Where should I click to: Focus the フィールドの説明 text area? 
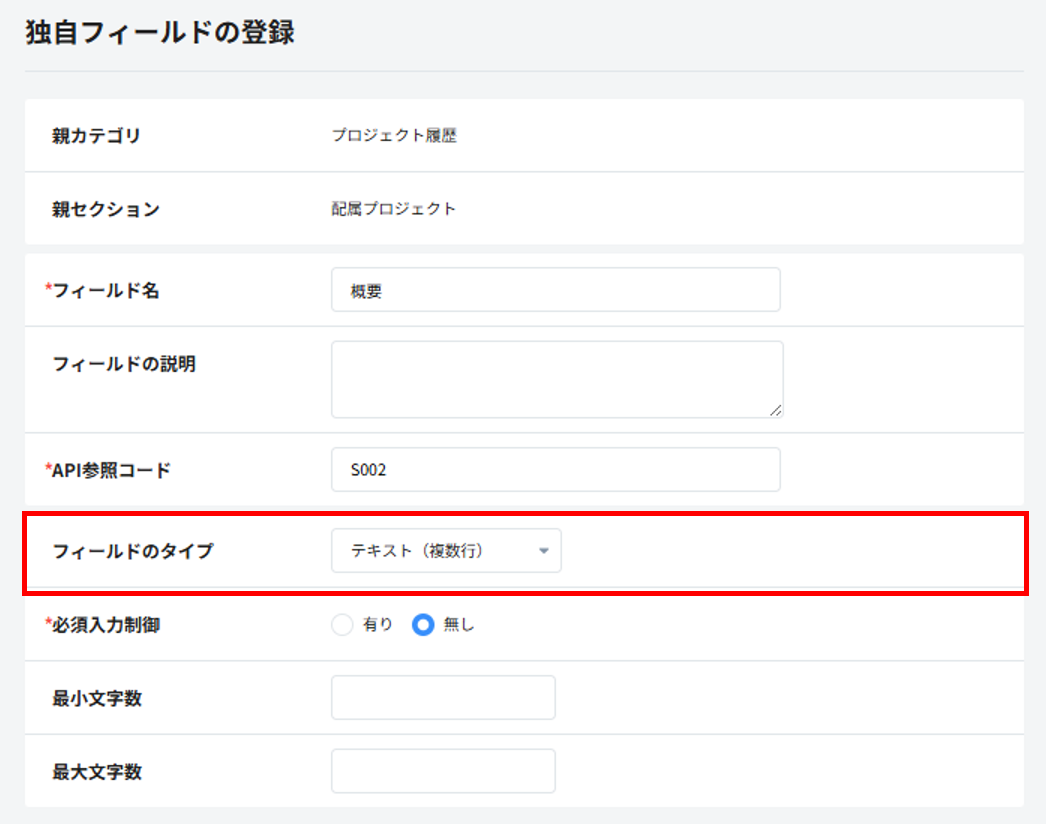556,378
